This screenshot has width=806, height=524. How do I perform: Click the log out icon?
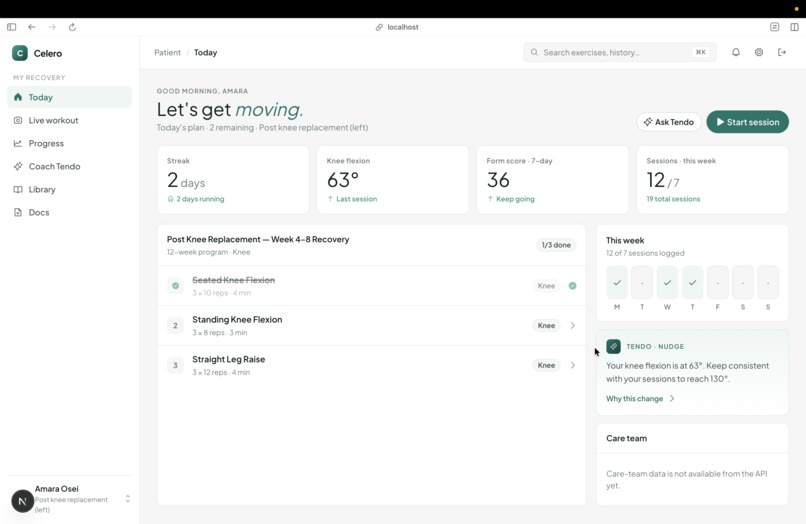pos(782,52)
